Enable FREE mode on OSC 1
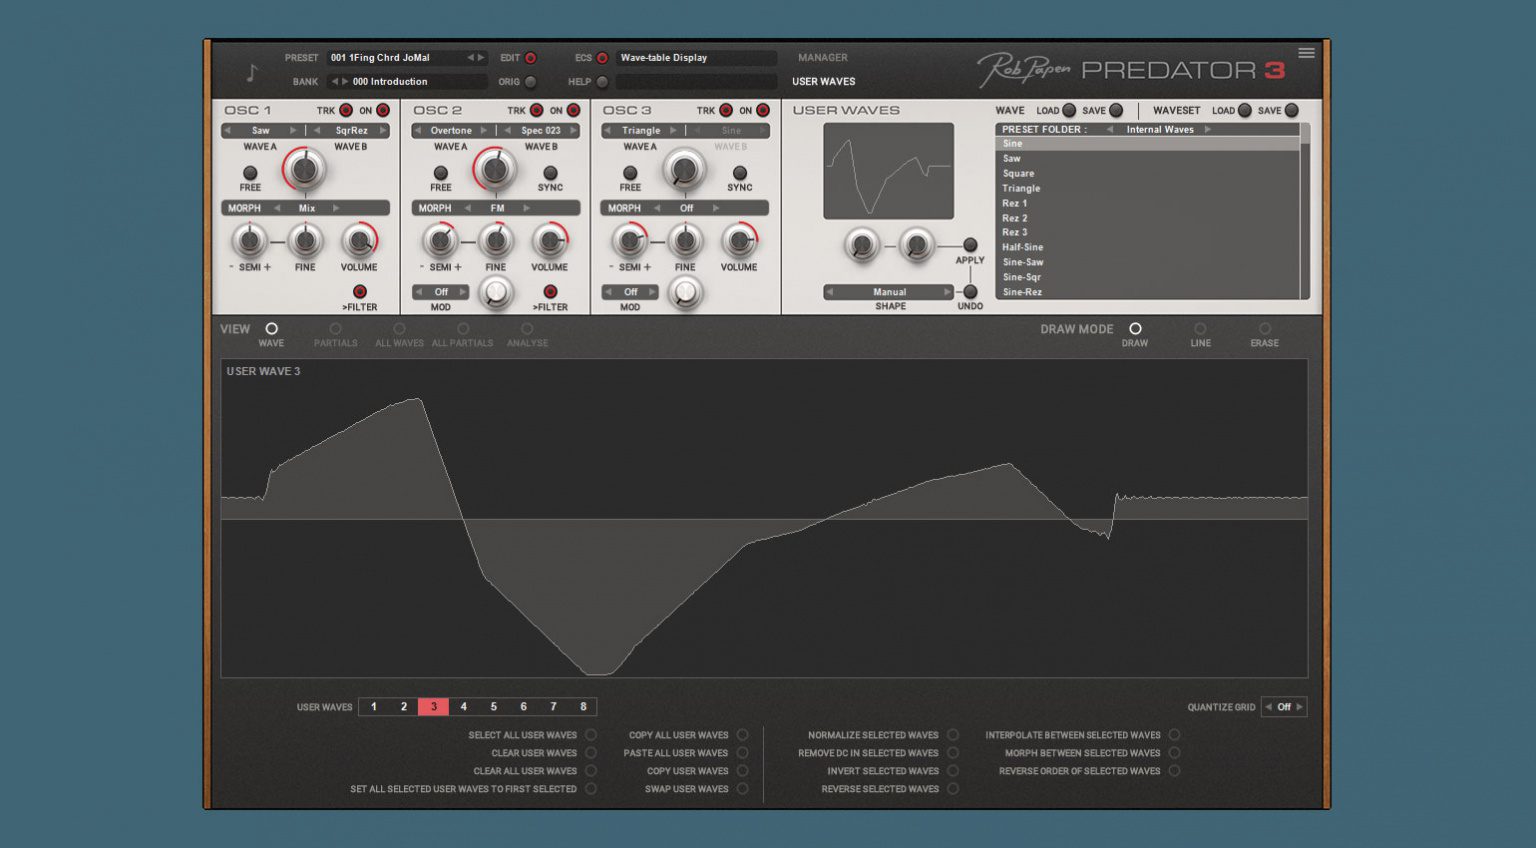The width and height of the screenshot is (1536, 848). pos(250,175)
